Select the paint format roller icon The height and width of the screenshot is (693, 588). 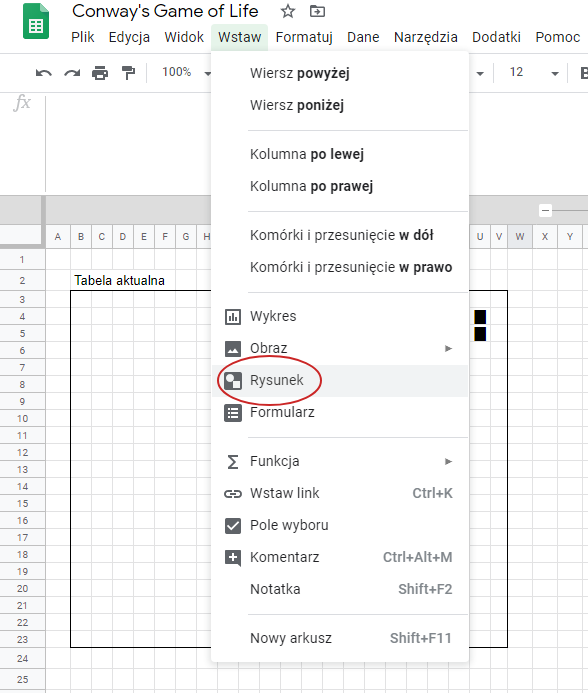[128, 73]
